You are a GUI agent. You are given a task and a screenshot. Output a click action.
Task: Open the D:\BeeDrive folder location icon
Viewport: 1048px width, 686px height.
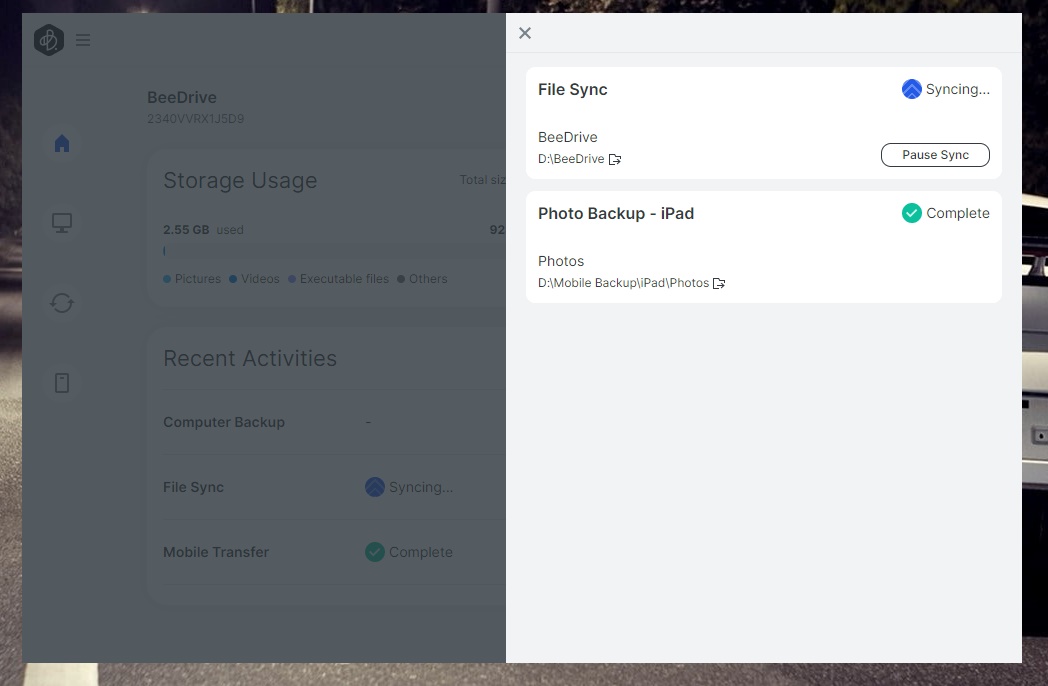[615, 159]
